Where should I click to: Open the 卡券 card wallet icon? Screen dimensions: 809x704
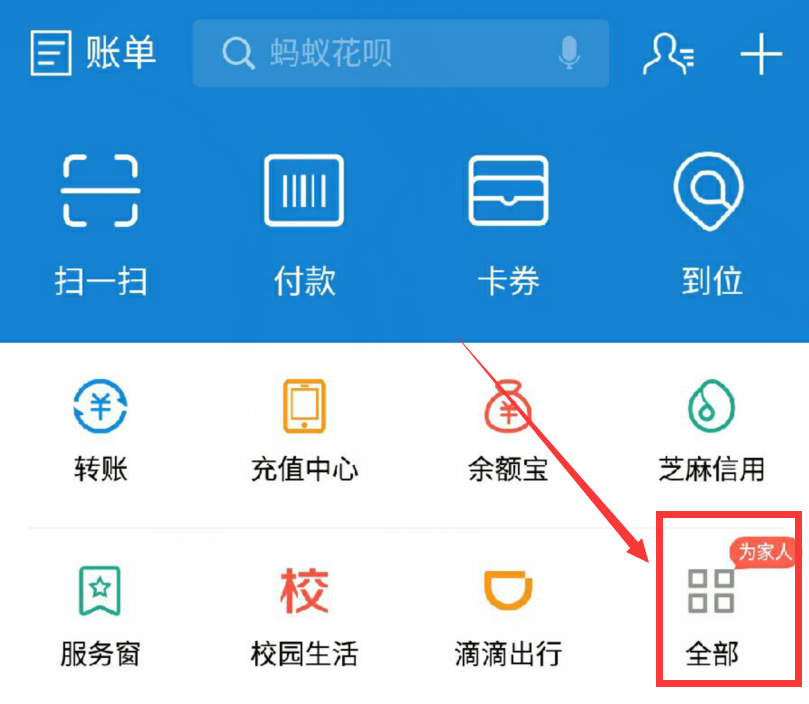[508, 190]
